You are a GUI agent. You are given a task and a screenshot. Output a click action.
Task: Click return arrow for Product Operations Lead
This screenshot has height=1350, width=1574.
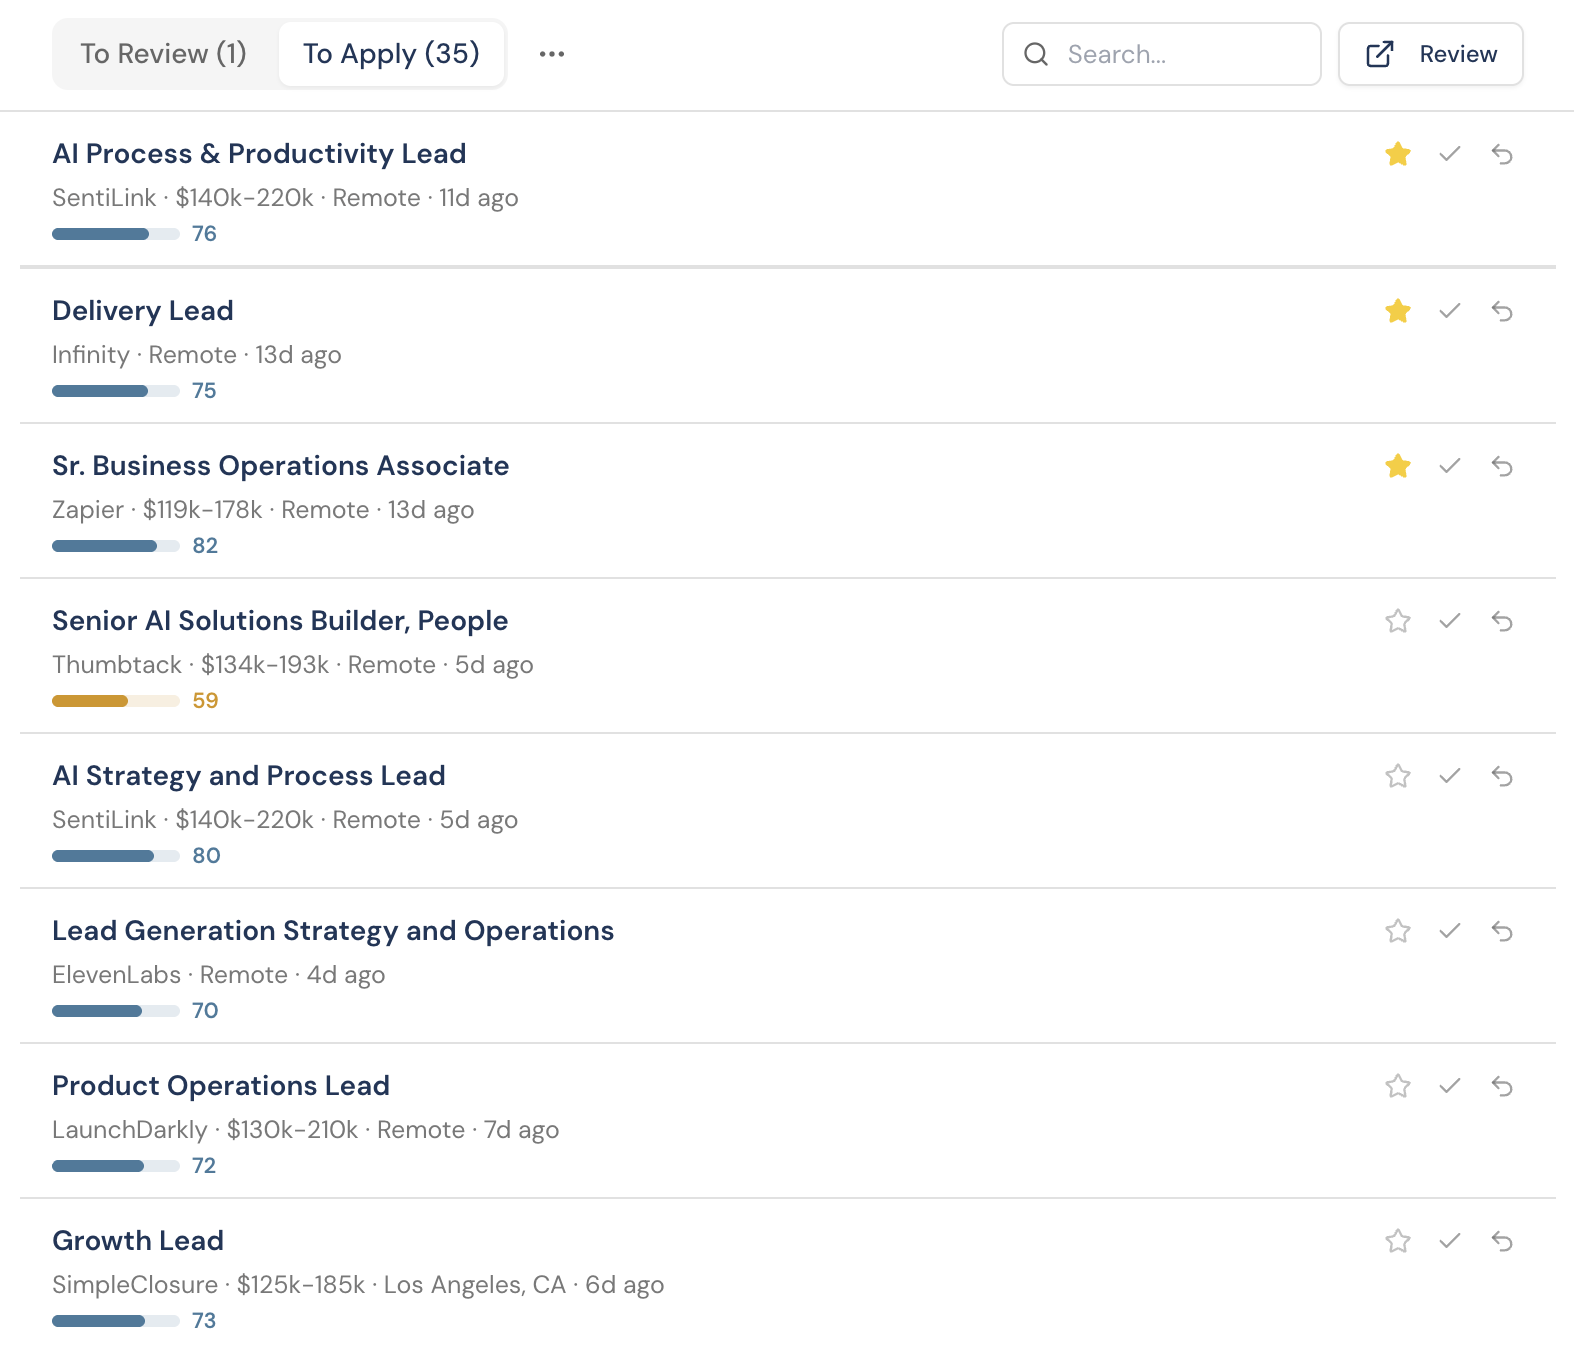coord(1502,1086)
